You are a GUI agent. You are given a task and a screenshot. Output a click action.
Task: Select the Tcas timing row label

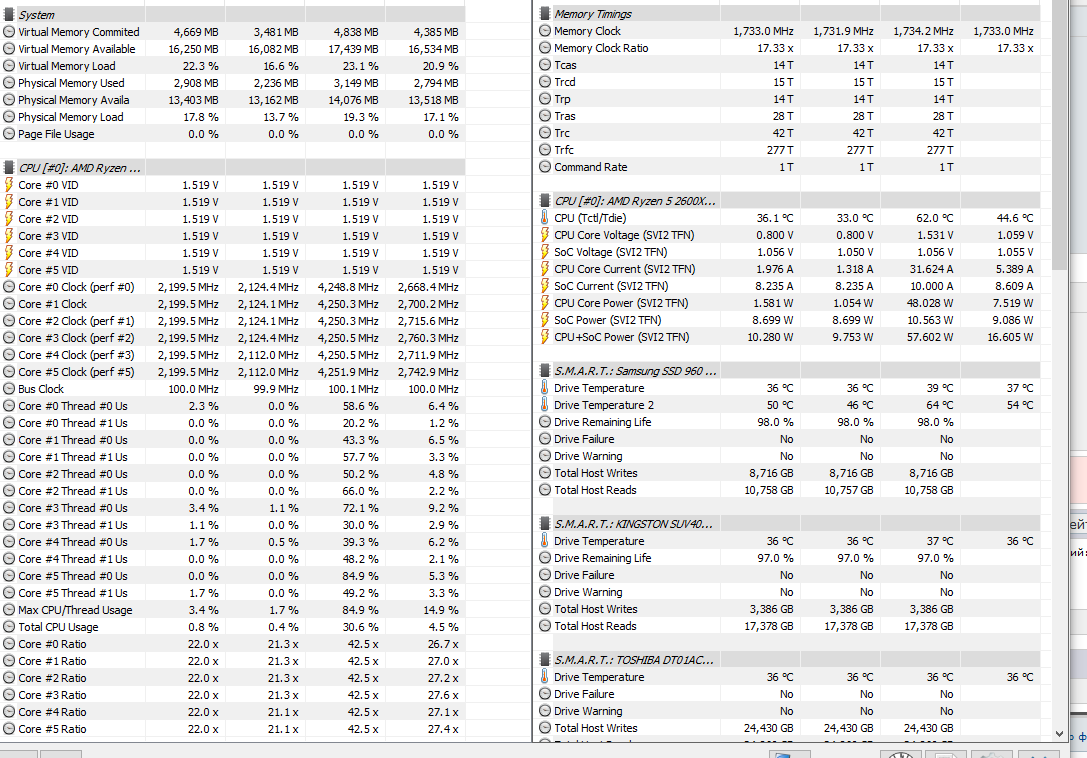[565, 64]
